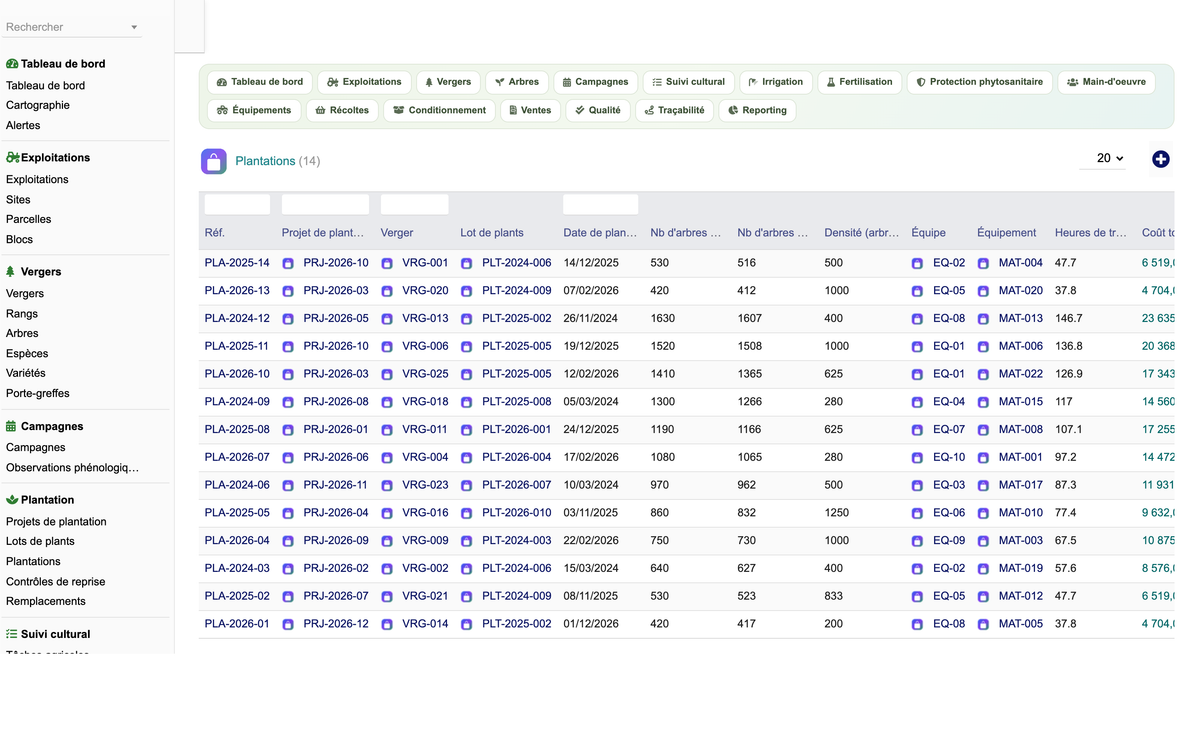Open the Reporting tab
The image size is (1200, 743).
click(x=757, y=110)
